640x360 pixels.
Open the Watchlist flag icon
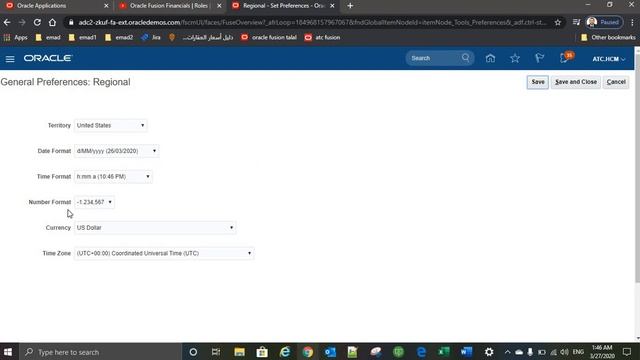[x=539, y=58]
